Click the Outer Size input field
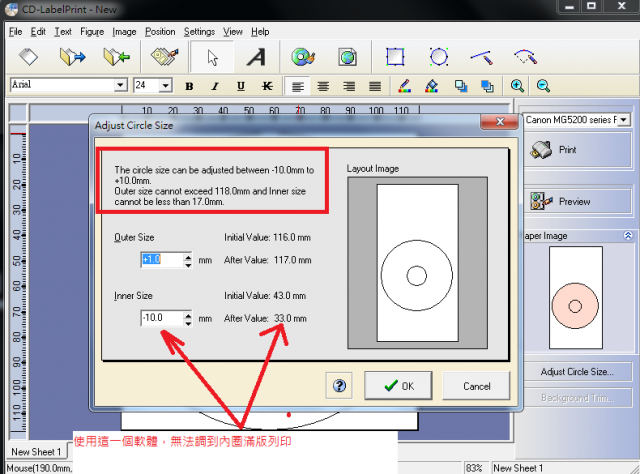 [162, 260]
